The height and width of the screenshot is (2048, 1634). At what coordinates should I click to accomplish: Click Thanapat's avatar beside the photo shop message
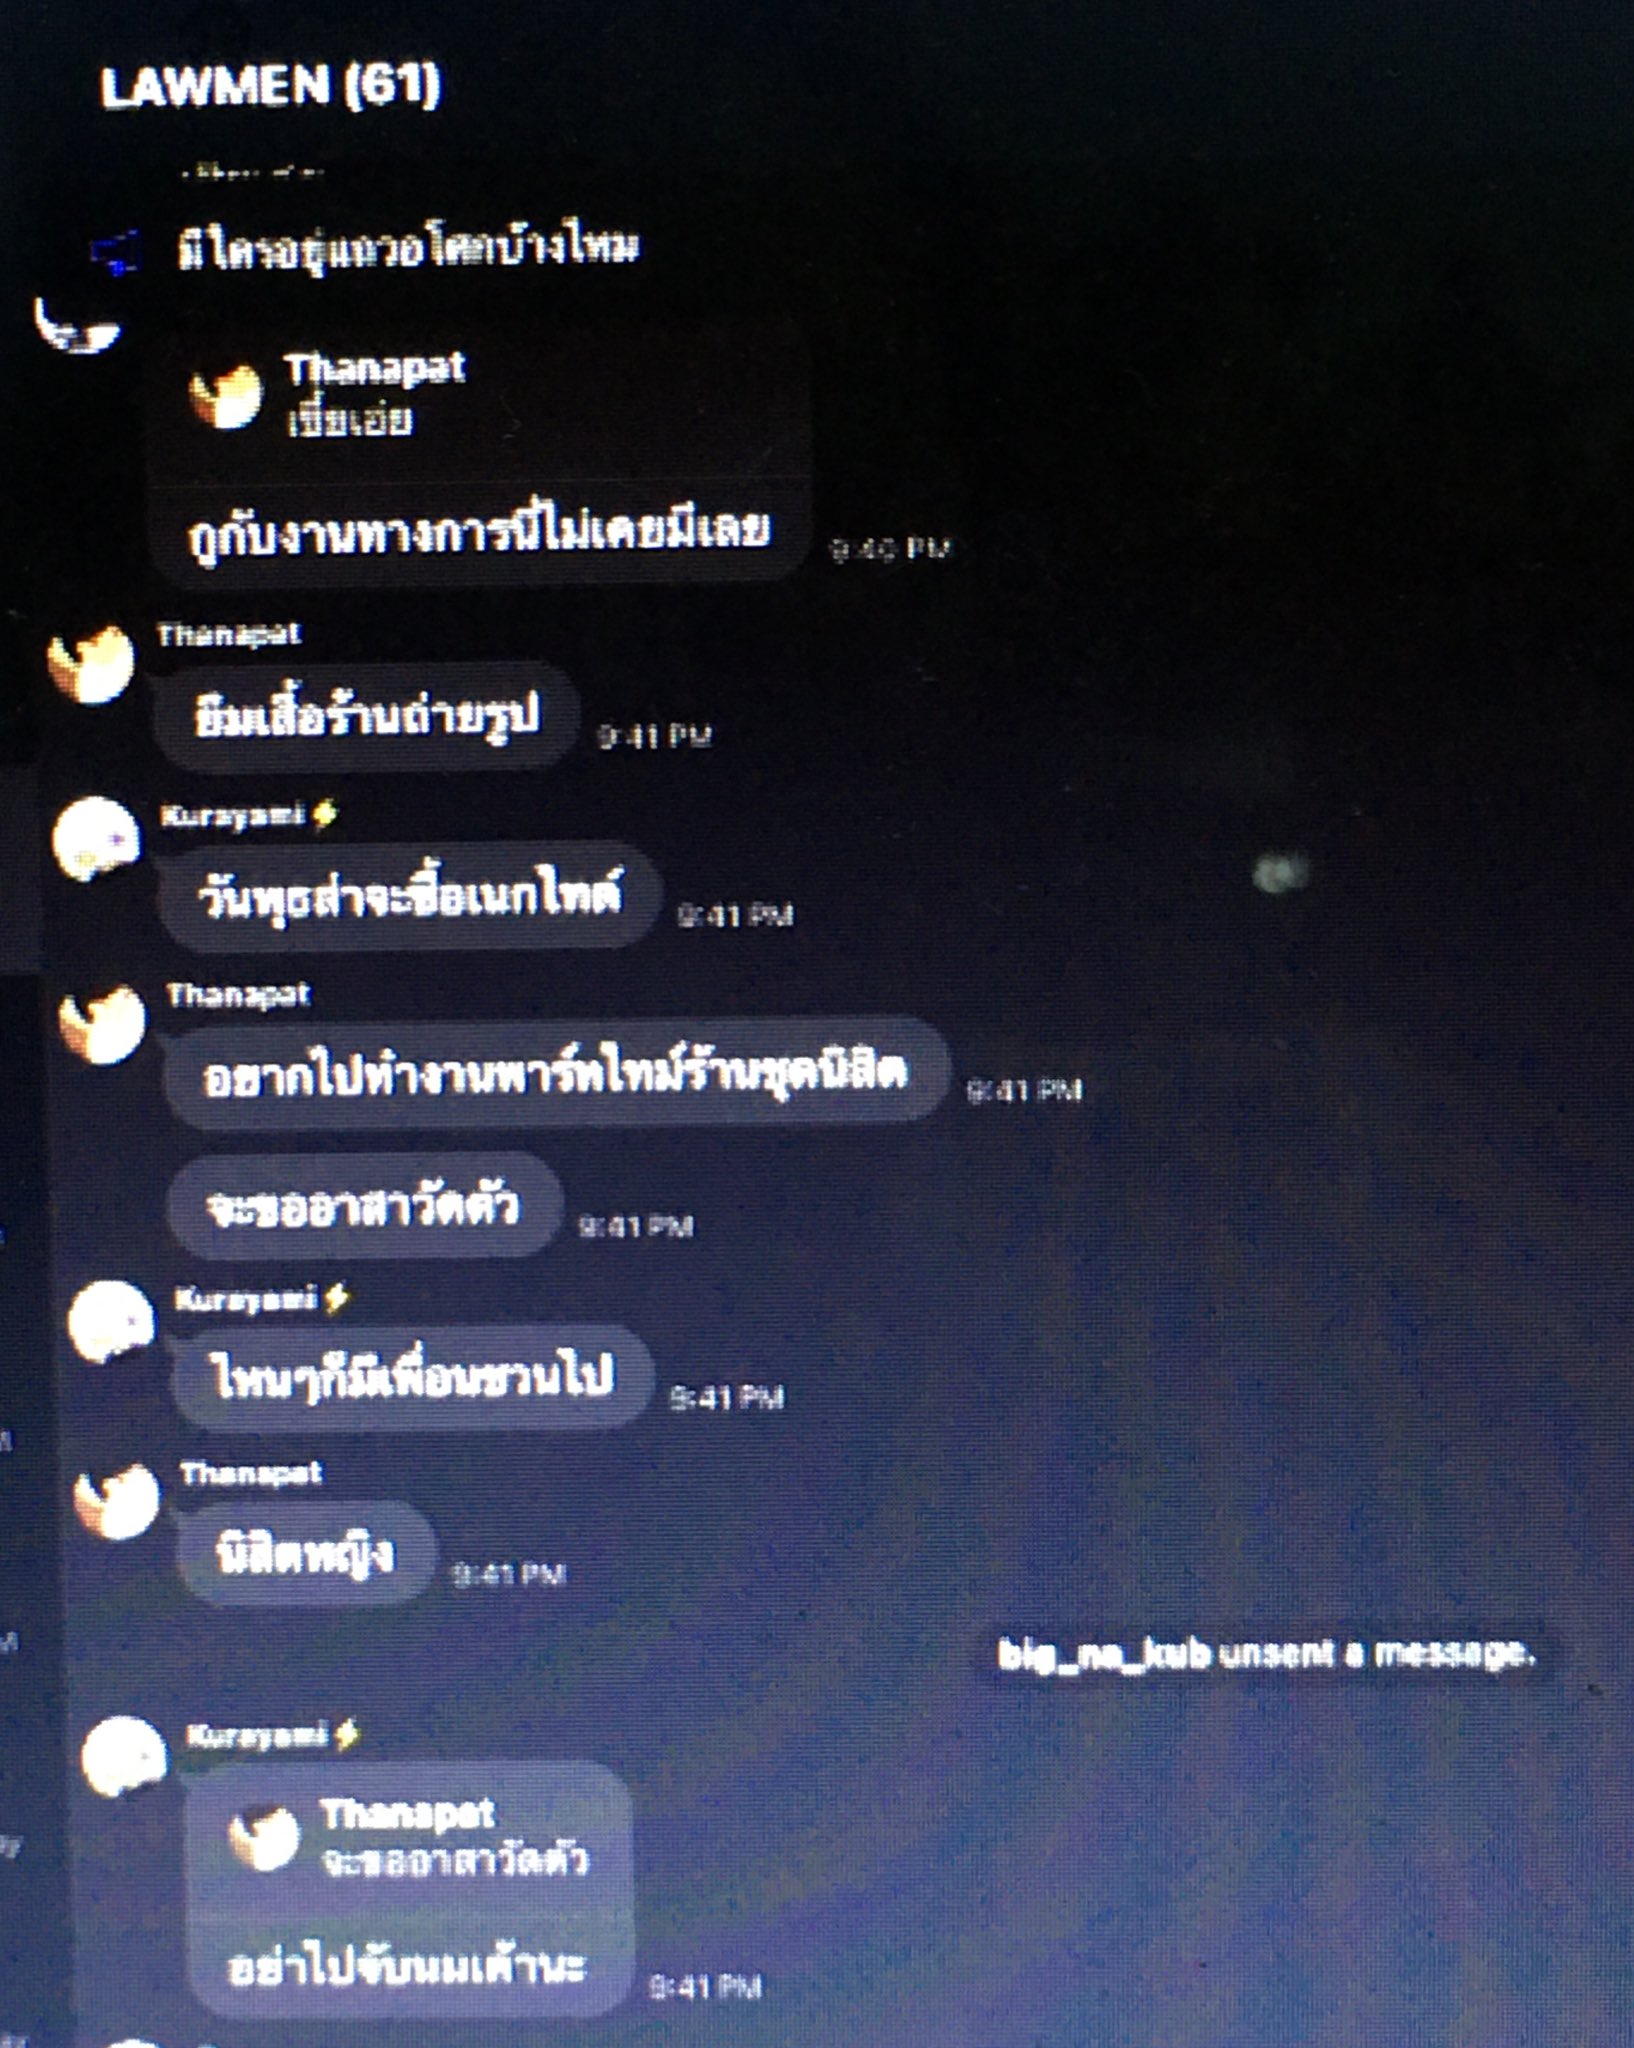click(x=91, y=663)
